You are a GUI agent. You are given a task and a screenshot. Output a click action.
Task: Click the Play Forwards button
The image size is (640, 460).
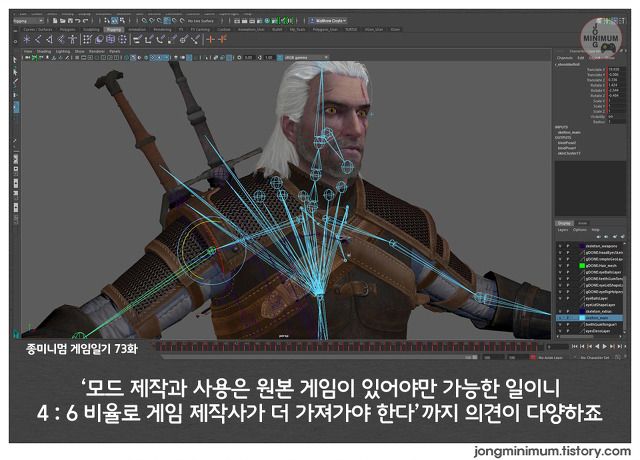tap(604, 346)
